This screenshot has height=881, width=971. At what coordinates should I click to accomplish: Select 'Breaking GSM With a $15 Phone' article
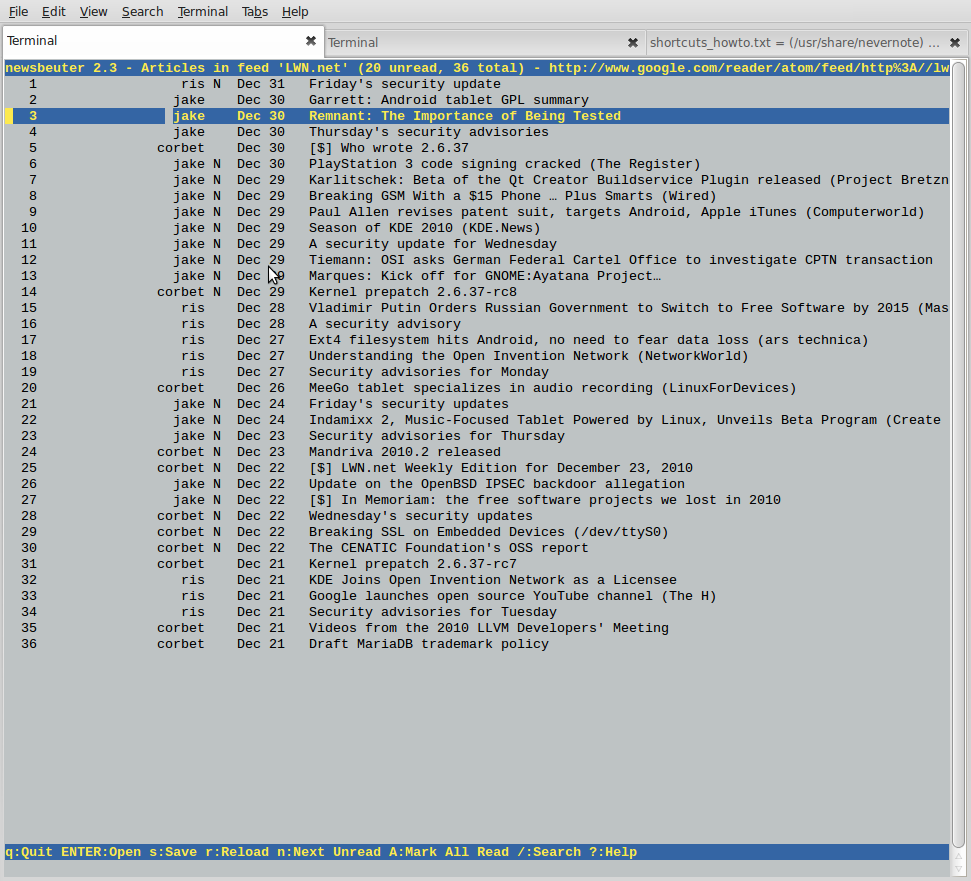point(477,196)
